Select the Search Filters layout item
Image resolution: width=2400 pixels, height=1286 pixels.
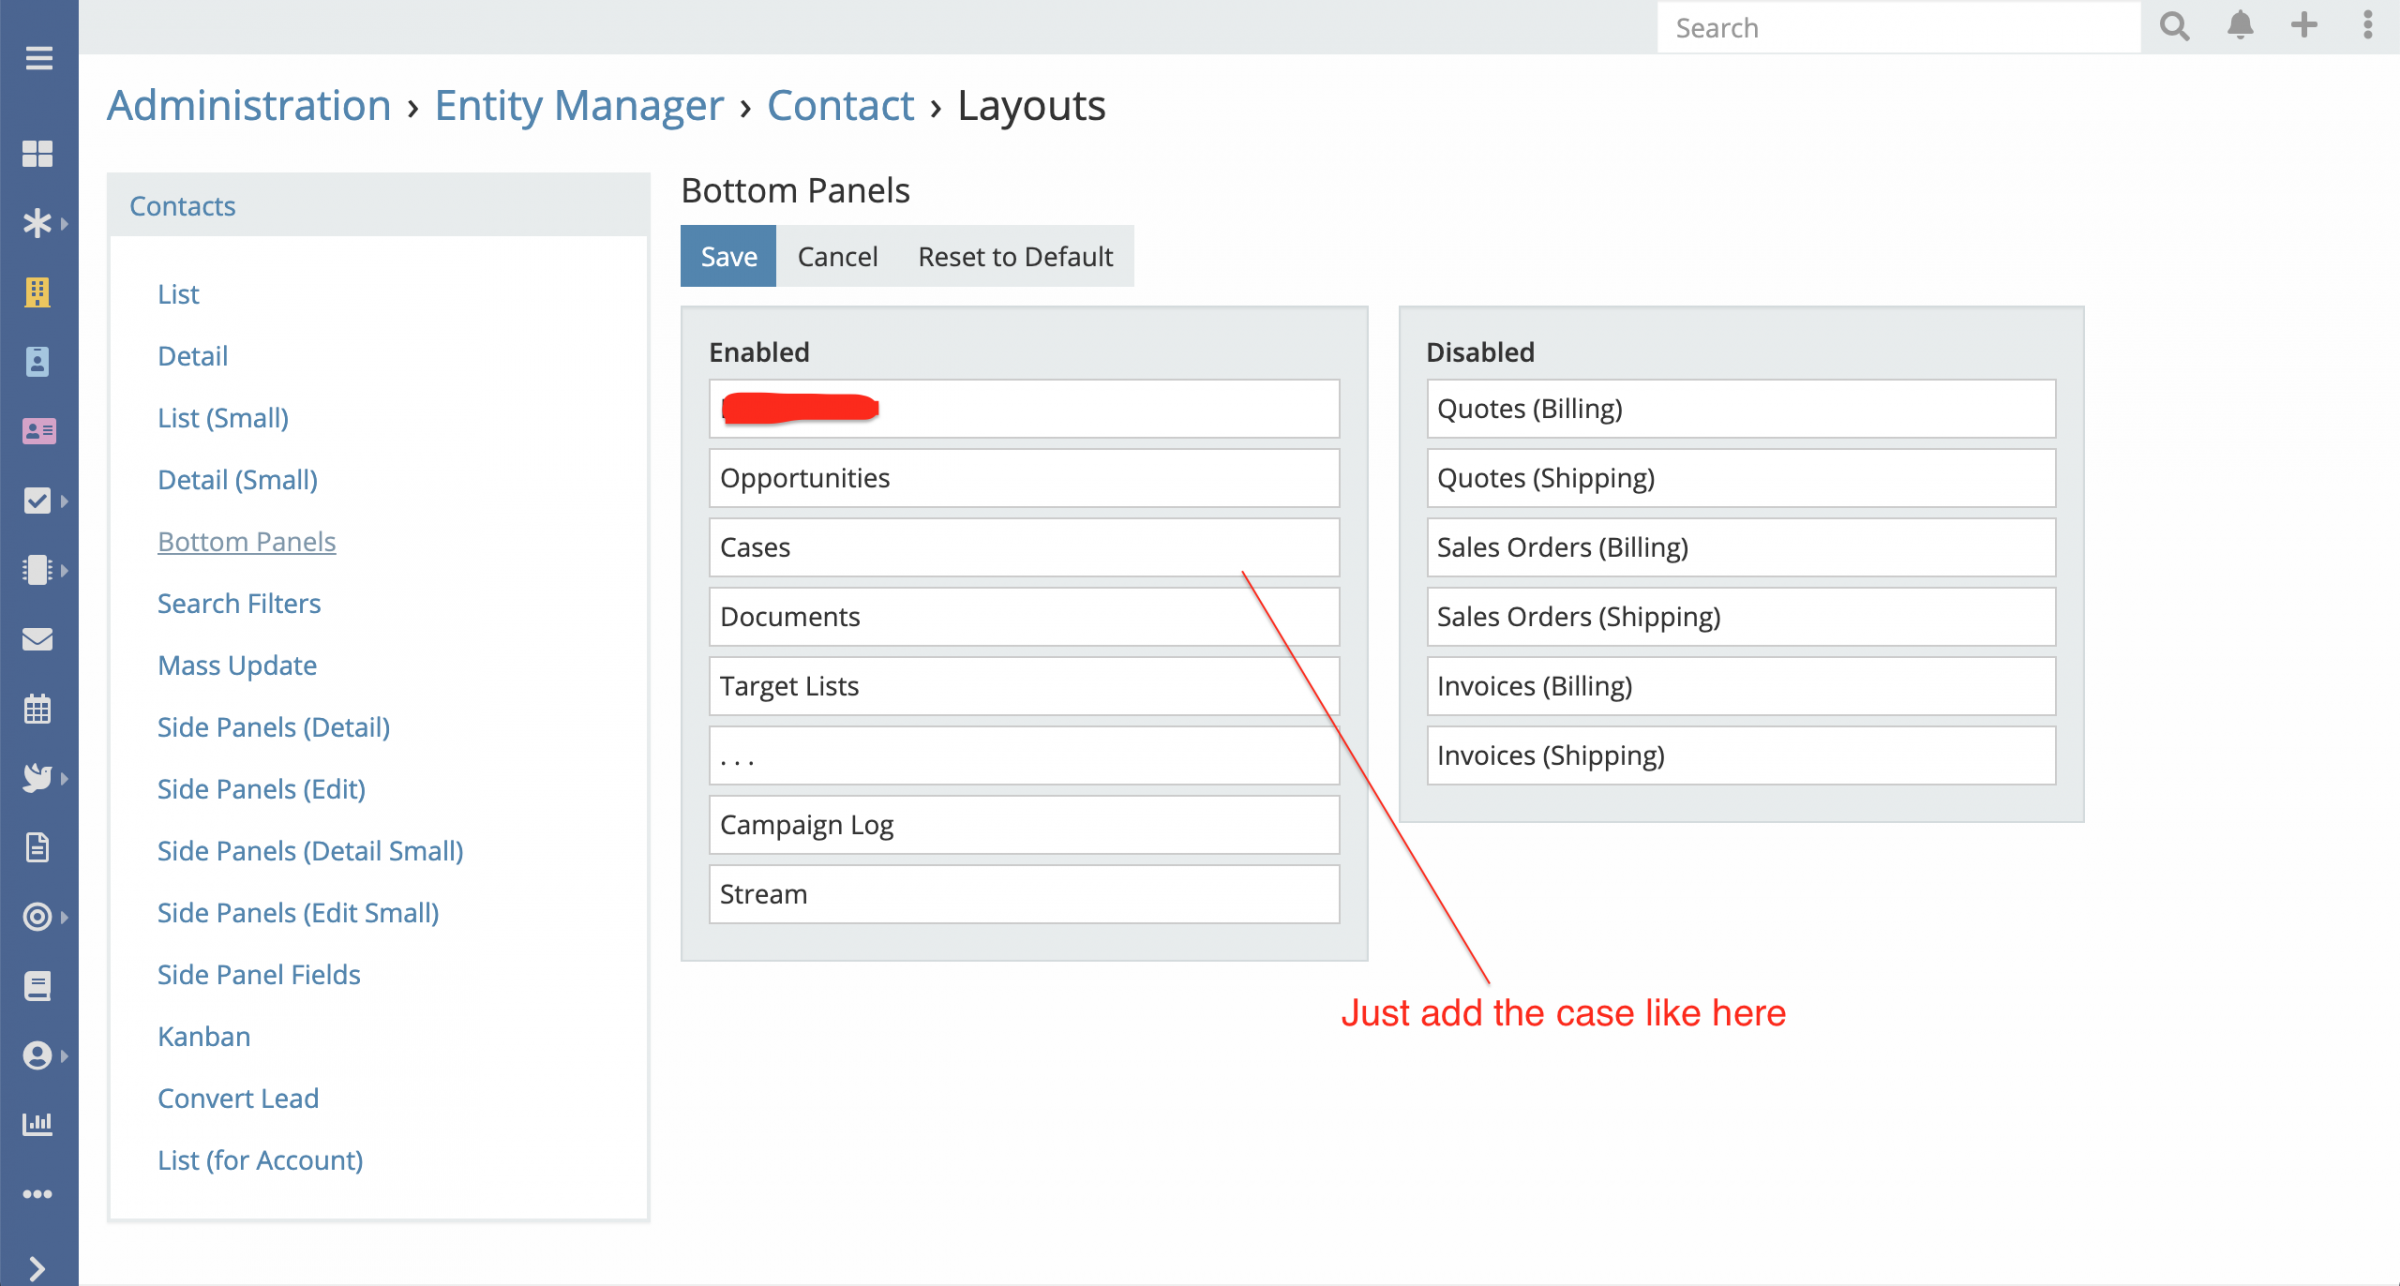[x=239, y=603]
